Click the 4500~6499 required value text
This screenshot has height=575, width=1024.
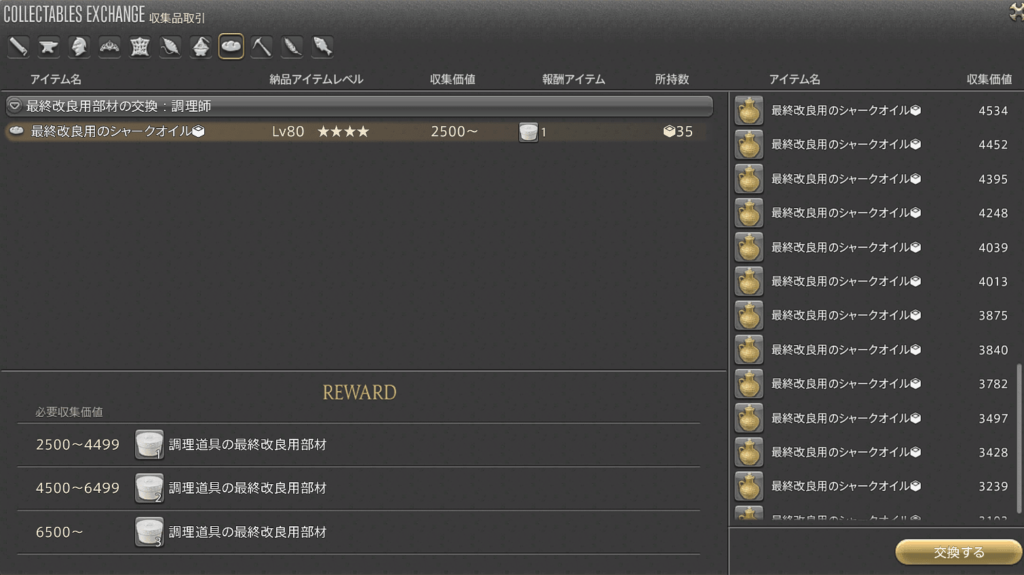point(78,488)
